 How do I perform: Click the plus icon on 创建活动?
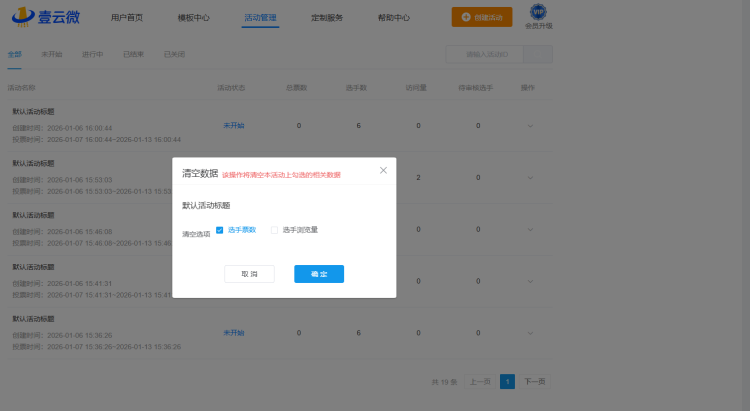466,17
